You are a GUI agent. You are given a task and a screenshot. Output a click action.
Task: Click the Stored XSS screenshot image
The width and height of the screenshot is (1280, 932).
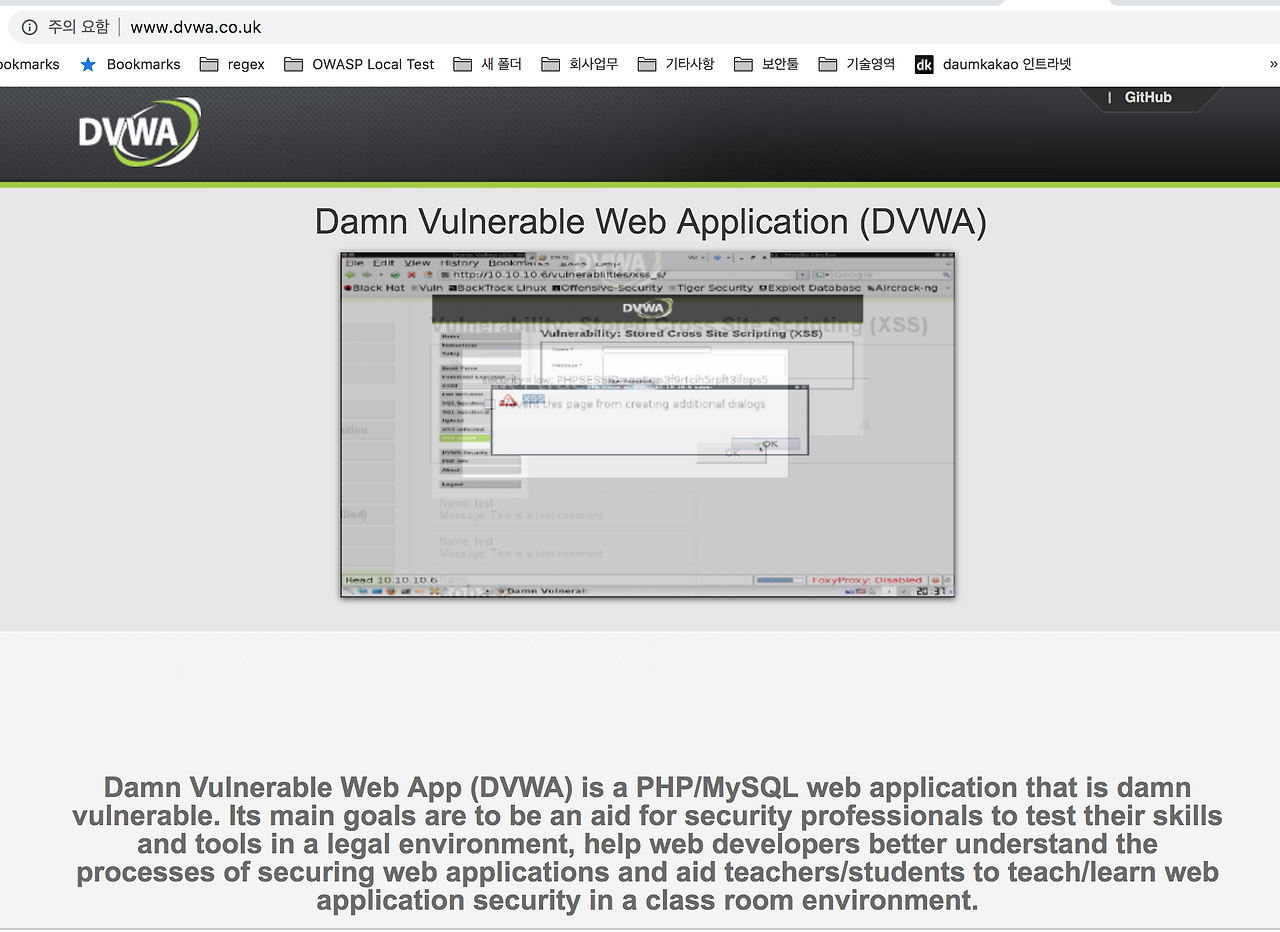648,424
